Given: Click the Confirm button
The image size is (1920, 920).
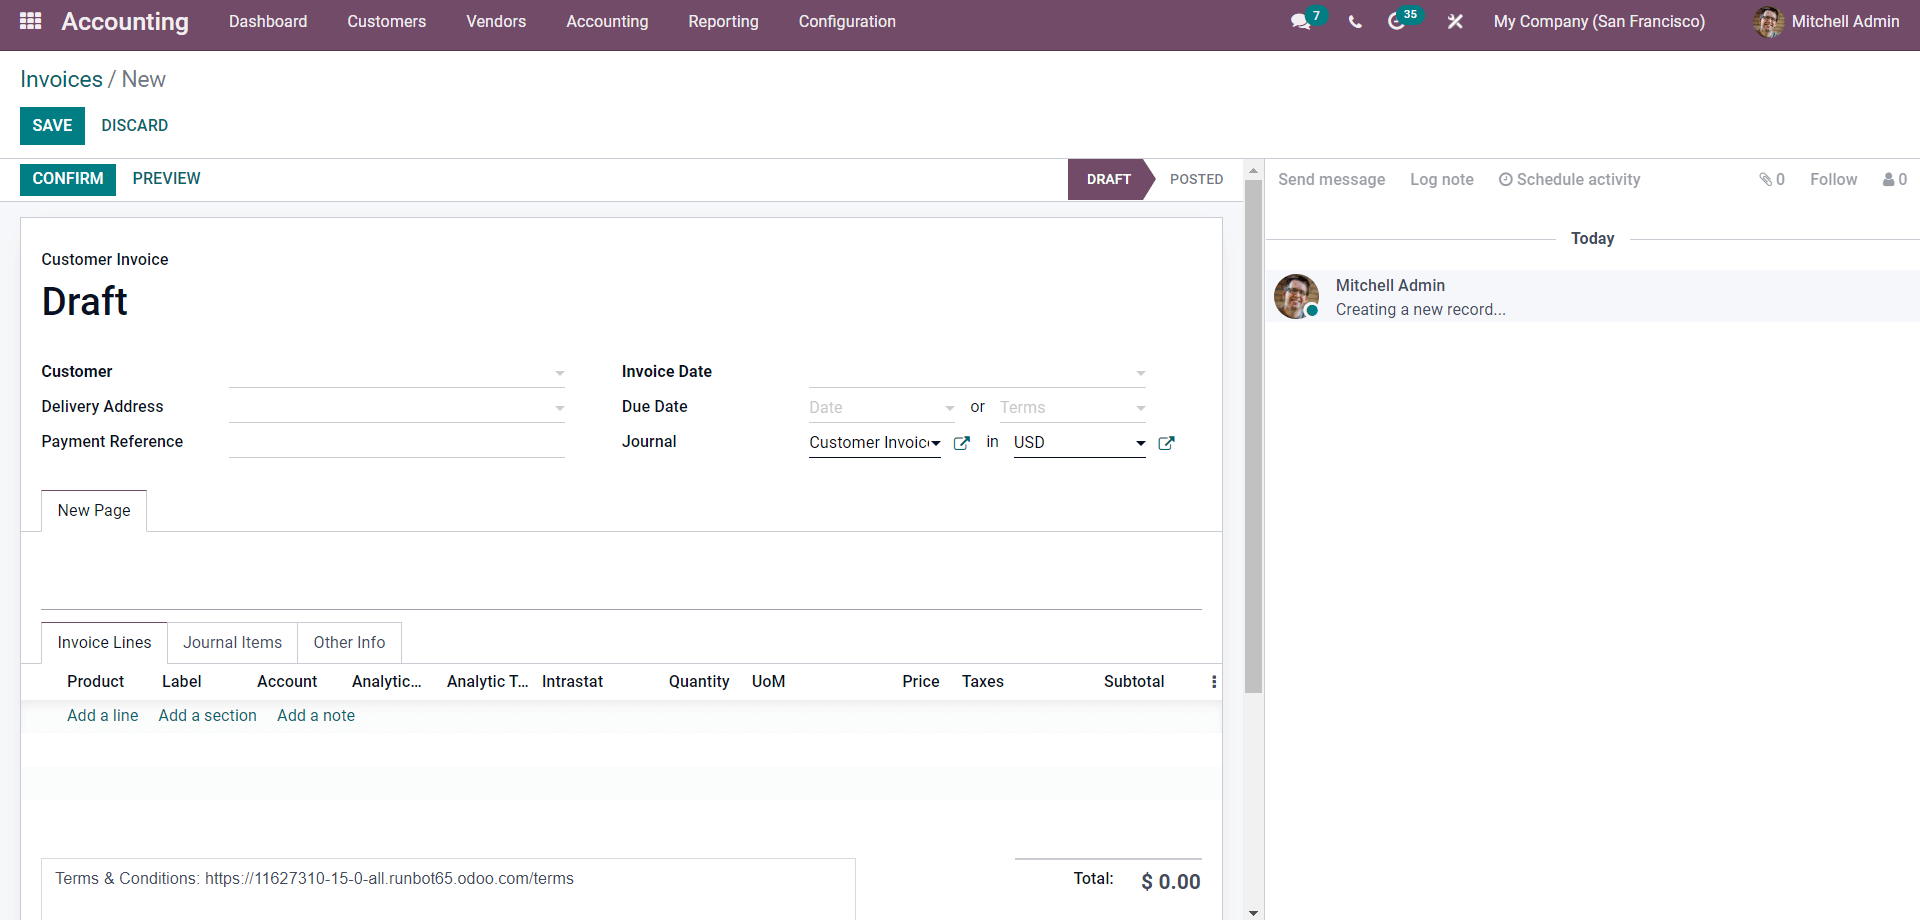Looking at the screenshot, I should 68,179.
